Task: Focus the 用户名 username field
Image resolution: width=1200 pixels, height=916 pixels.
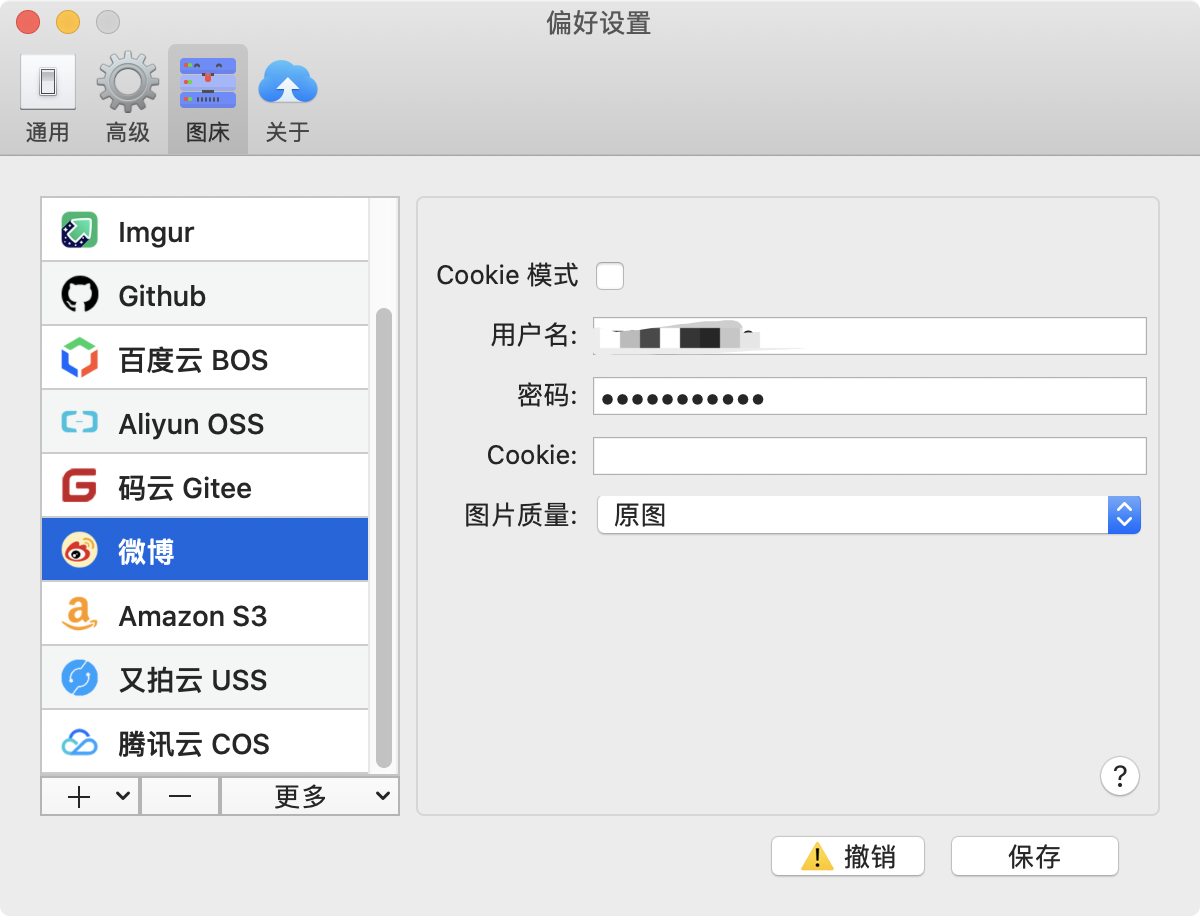Action: coord(869,336)
